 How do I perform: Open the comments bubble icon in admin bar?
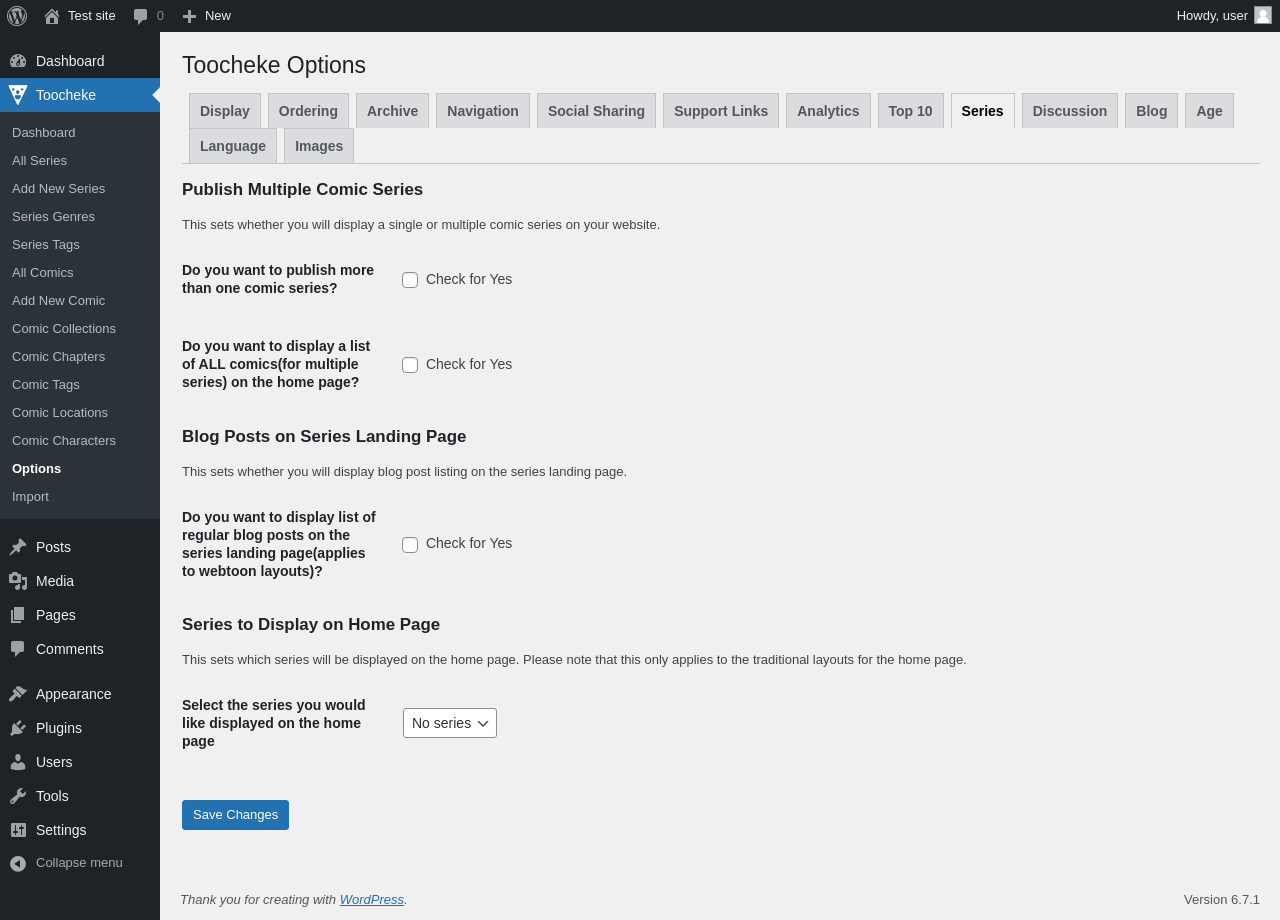[141, 16]
